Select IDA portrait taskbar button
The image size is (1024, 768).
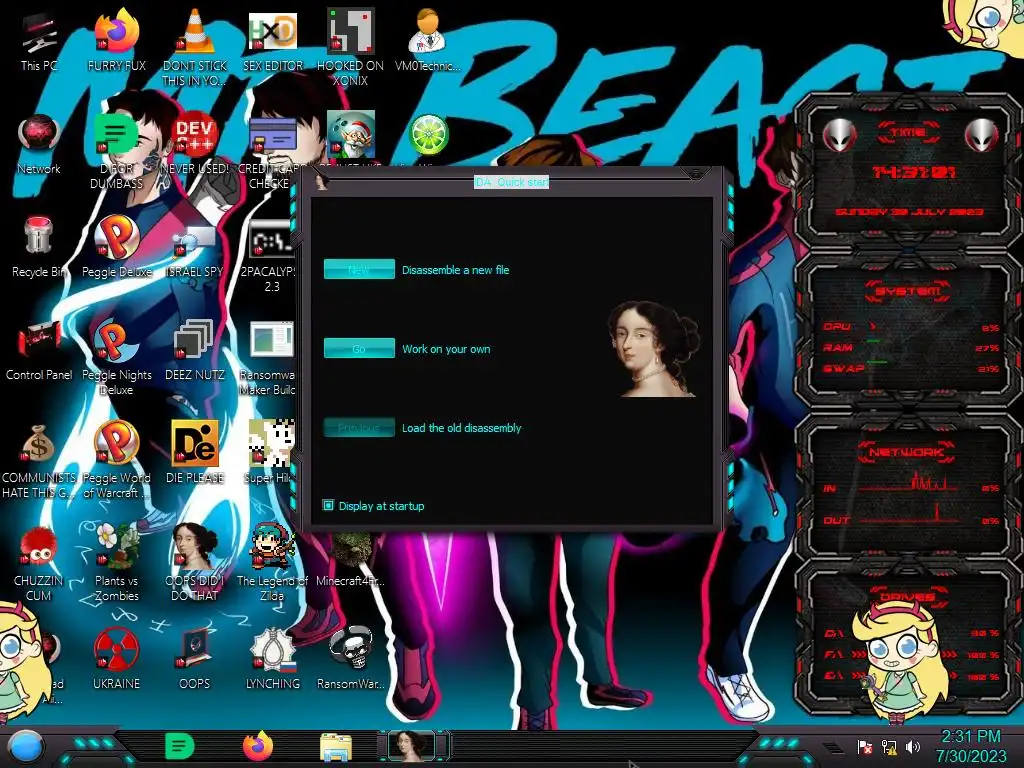click(x=412, y=746)
